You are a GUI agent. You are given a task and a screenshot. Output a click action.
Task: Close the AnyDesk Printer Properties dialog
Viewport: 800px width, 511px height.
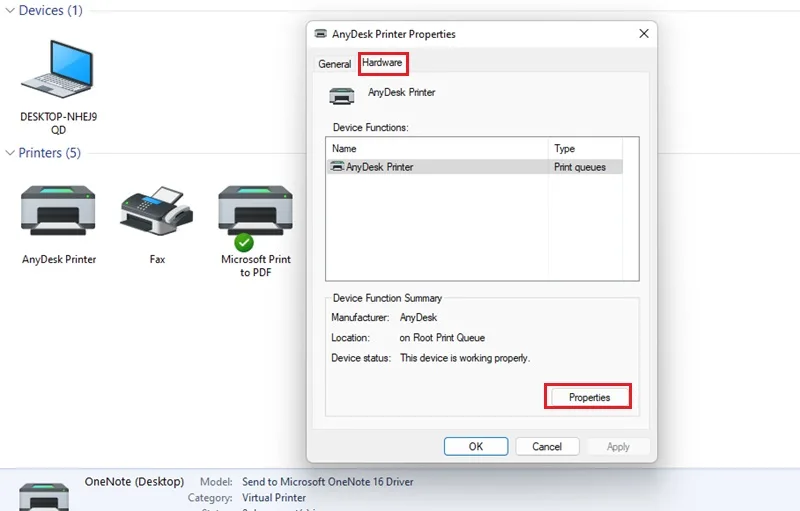click(x=644, y=34)
